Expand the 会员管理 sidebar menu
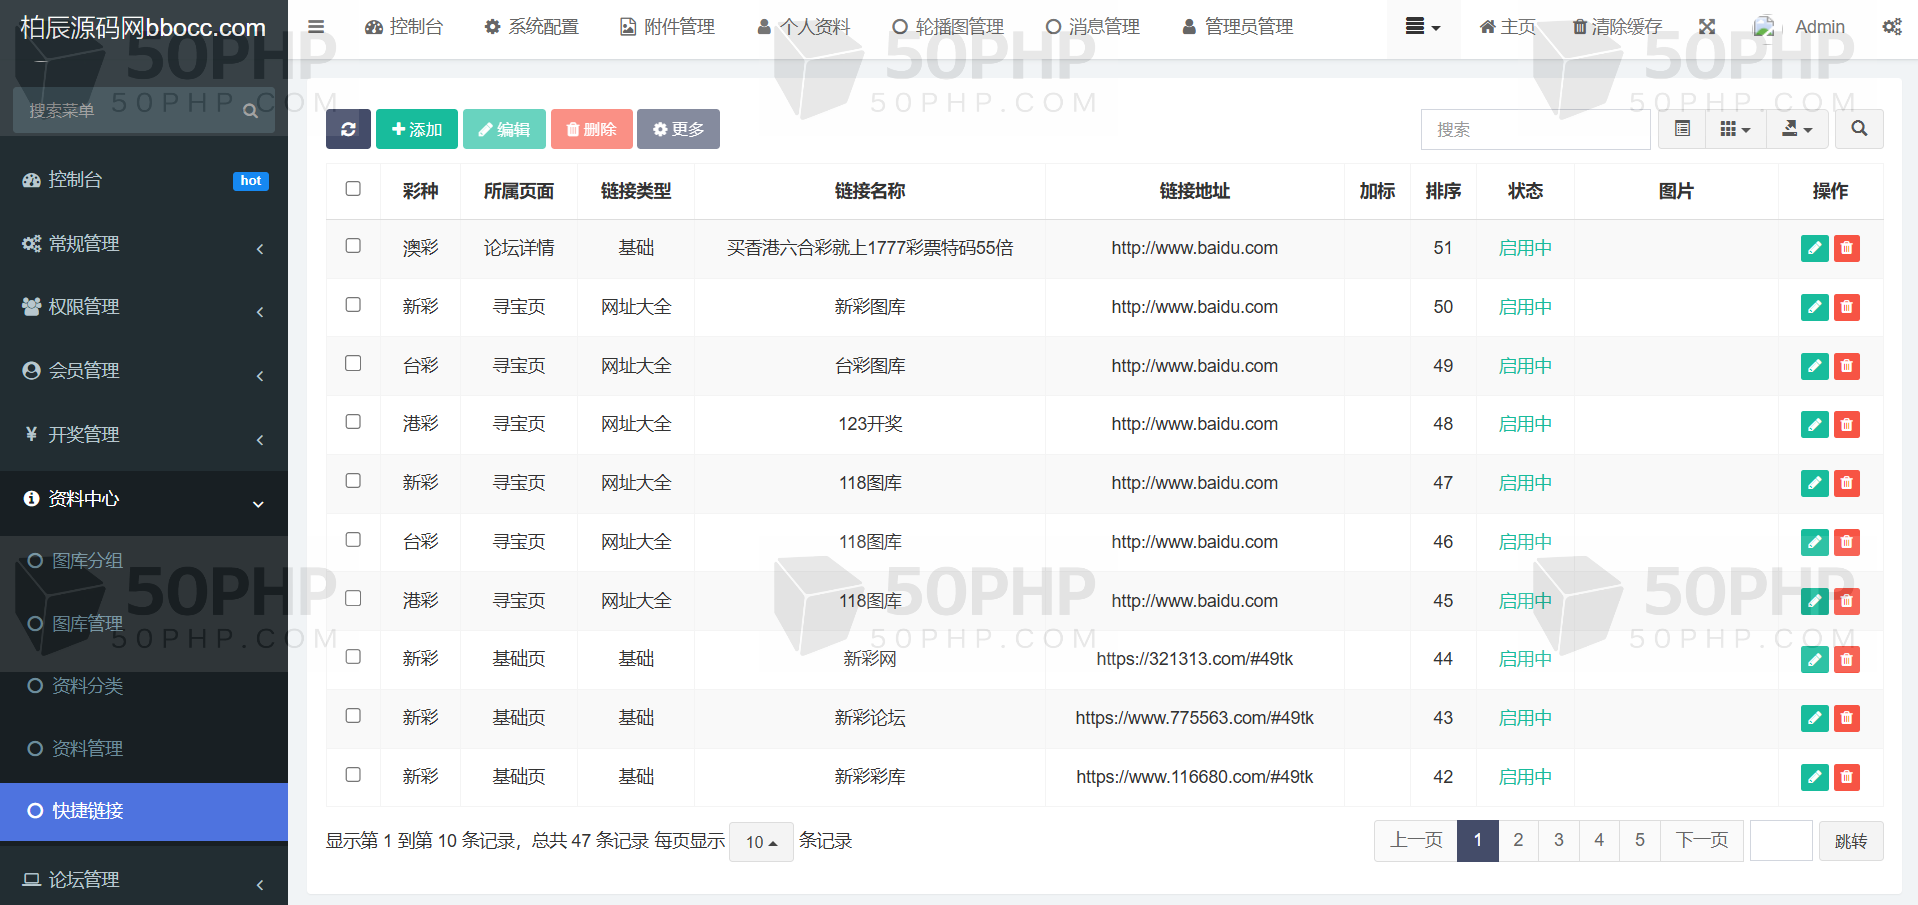The height and width of the screenshot is (905, 1918). (144, 371)
